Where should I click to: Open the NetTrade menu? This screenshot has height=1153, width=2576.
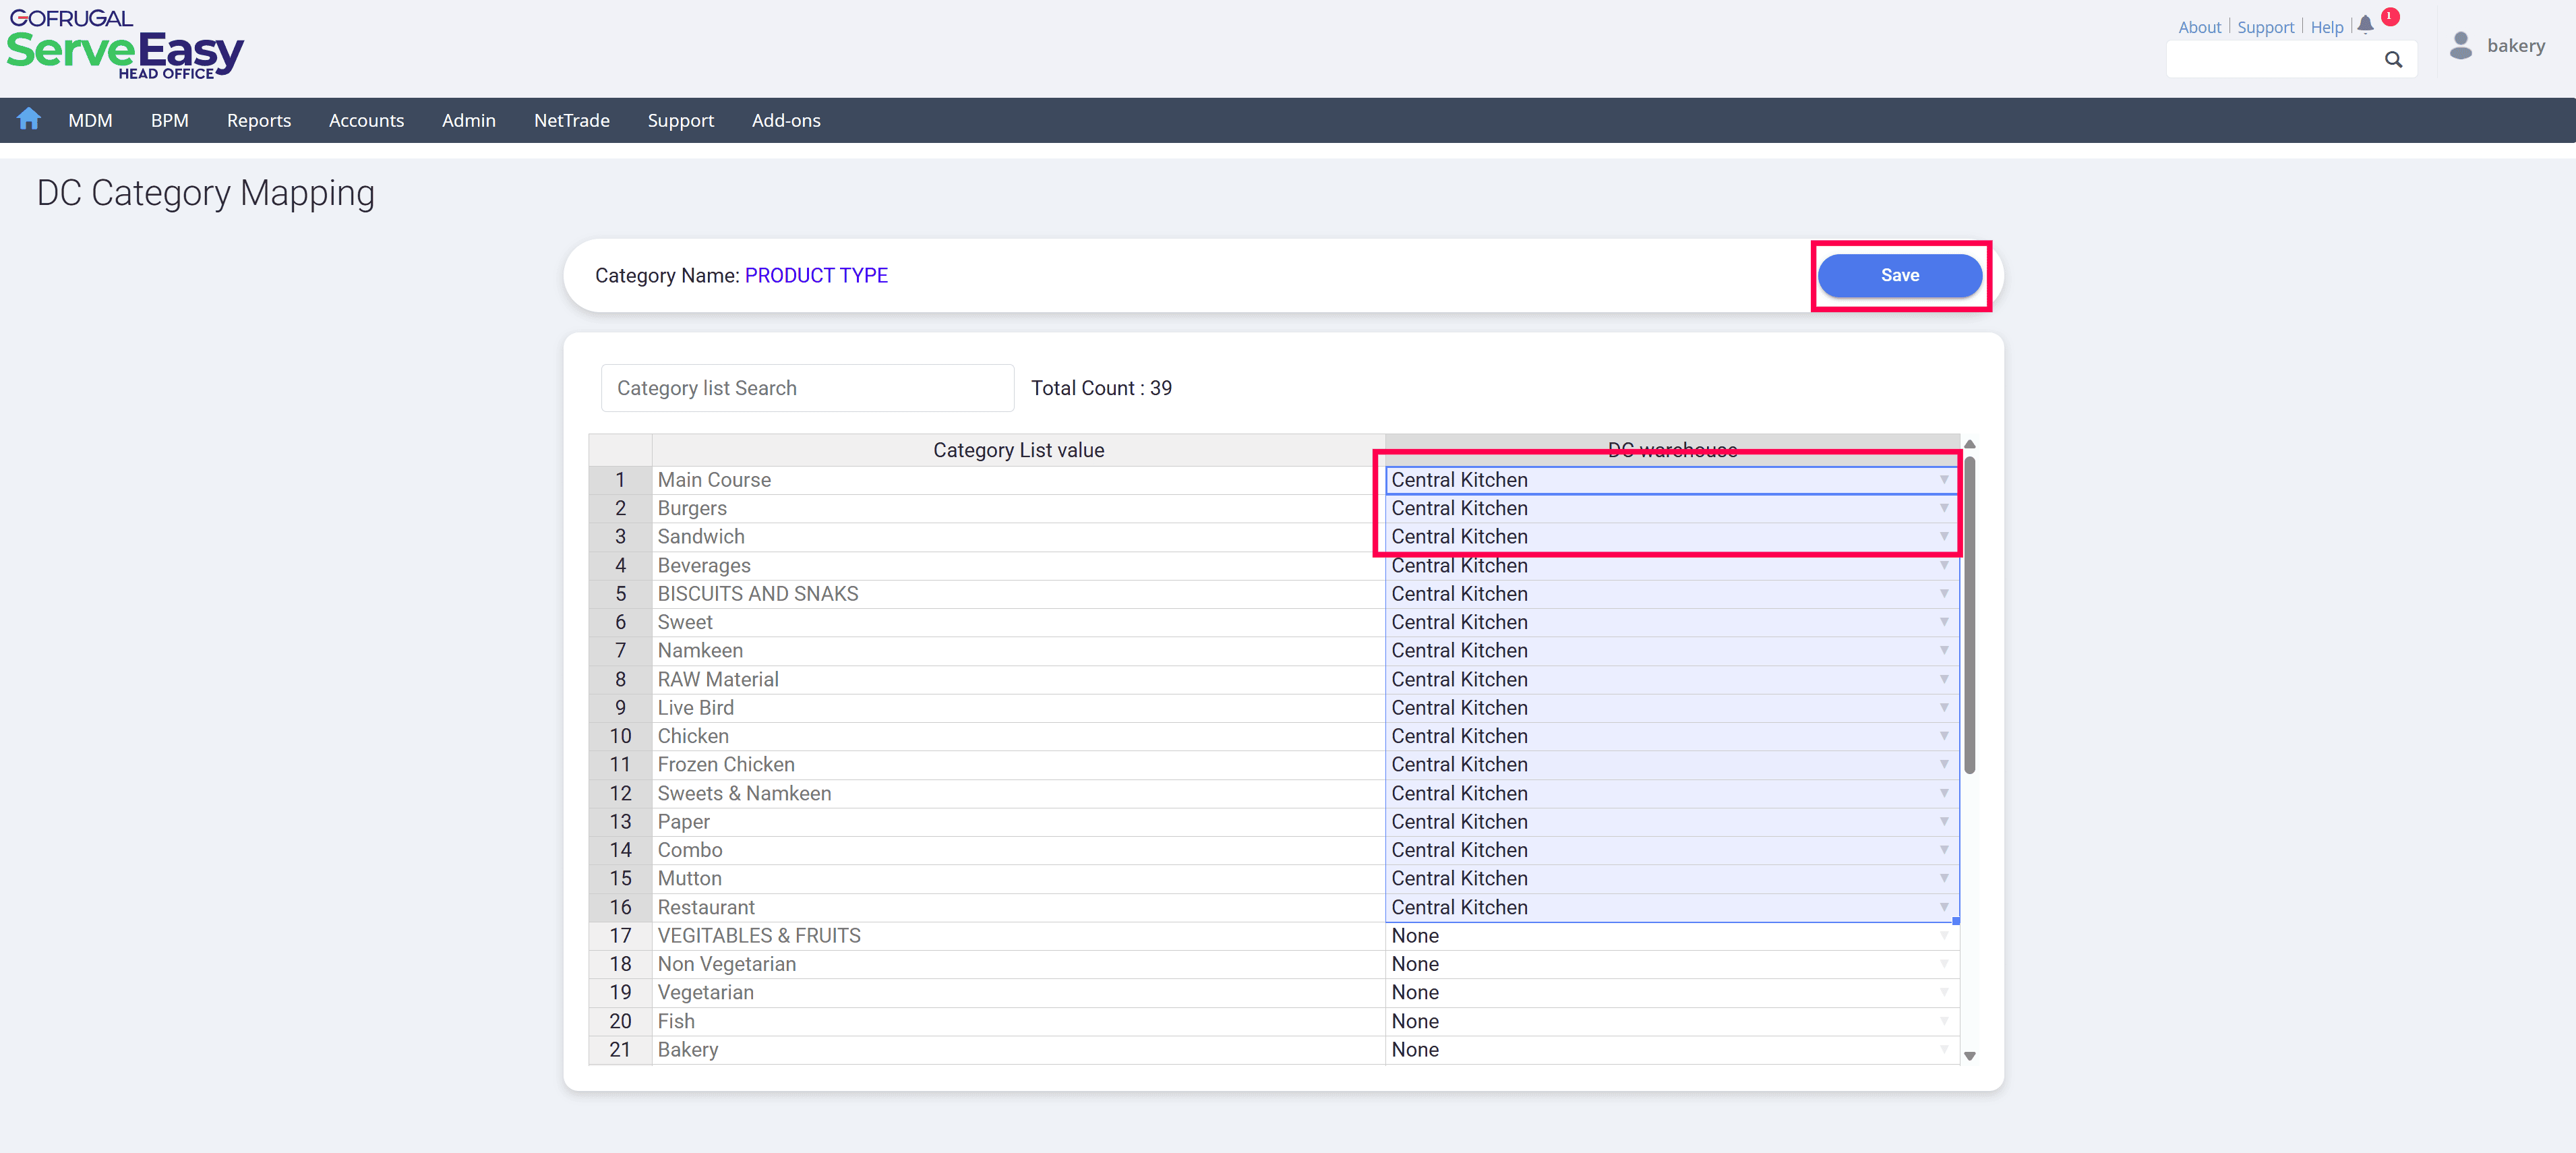(571, 120)
